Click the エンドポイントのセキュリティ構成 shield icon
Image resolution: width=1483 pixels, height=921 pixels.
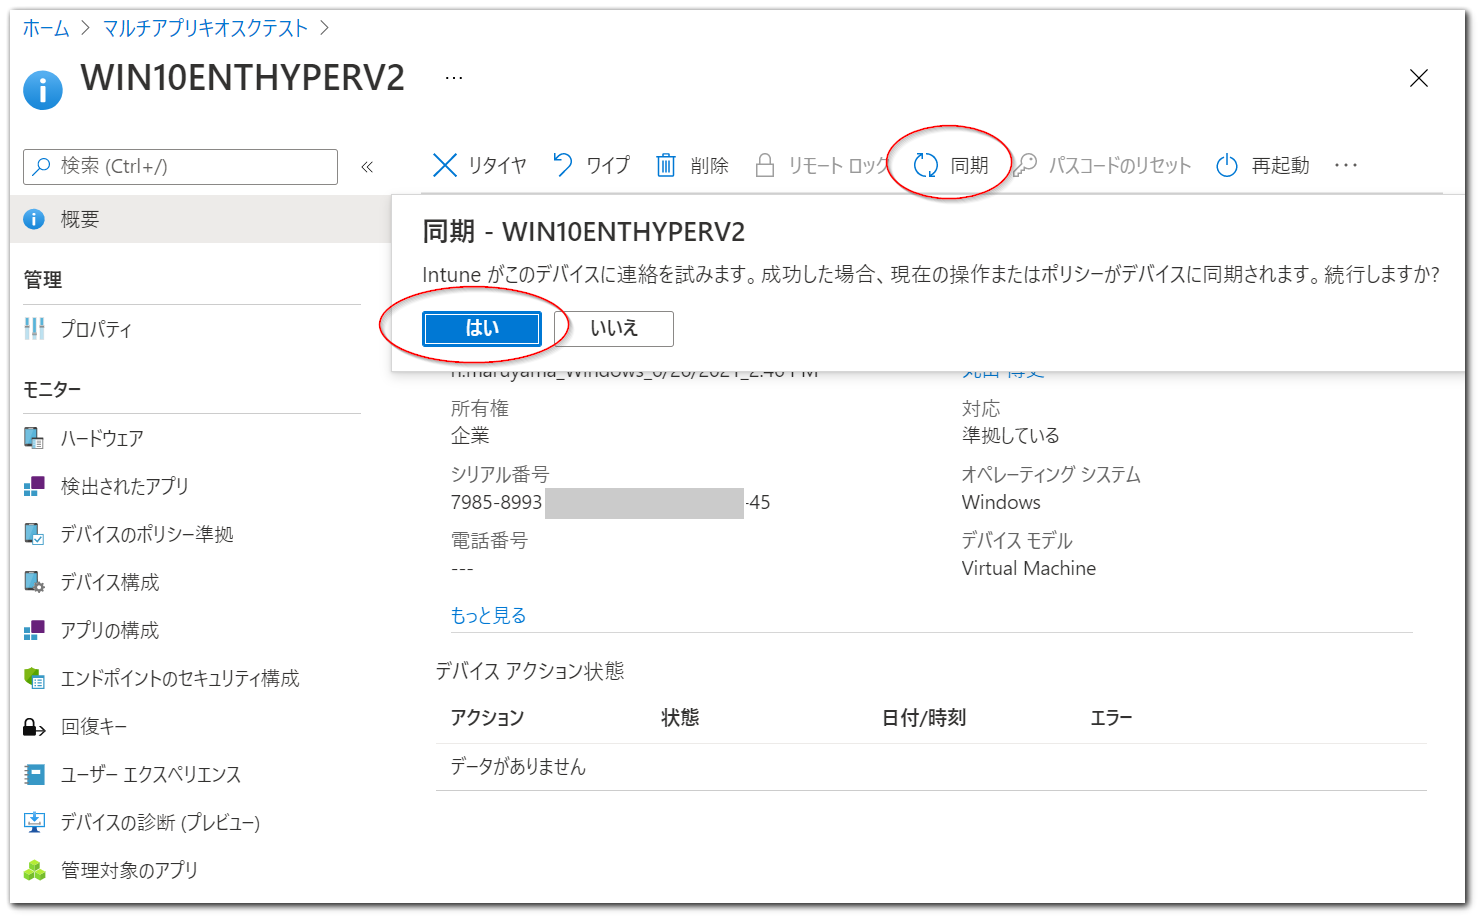34,678
